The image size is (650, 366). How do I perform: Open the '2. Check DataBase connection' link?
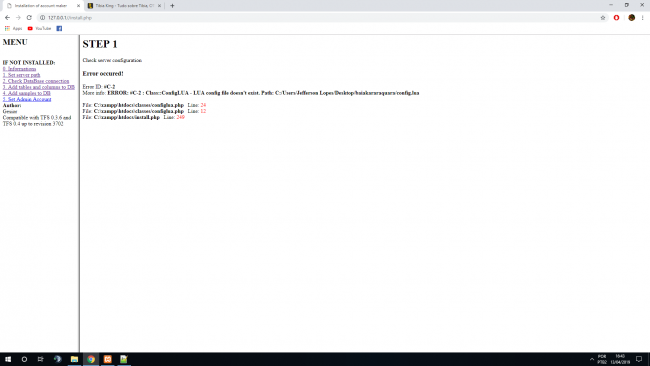(x=36, y=81)
